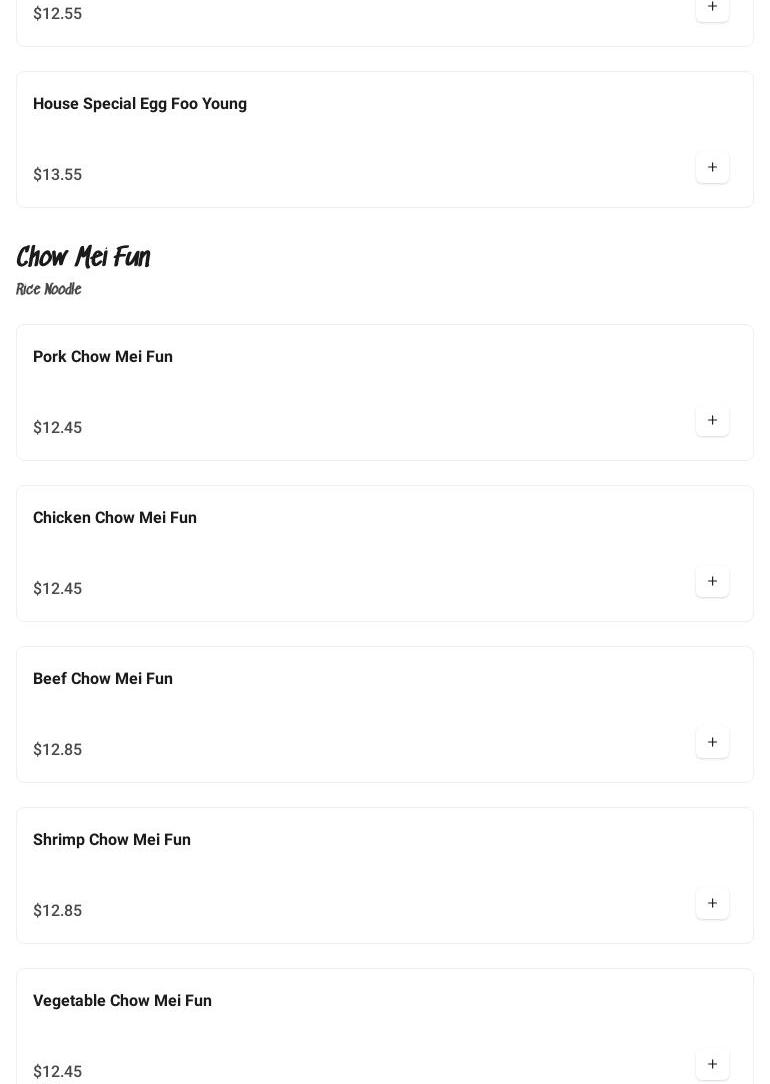Add Shrimp Chow Mei Fun with plus icon

click(x=712, y=904)
